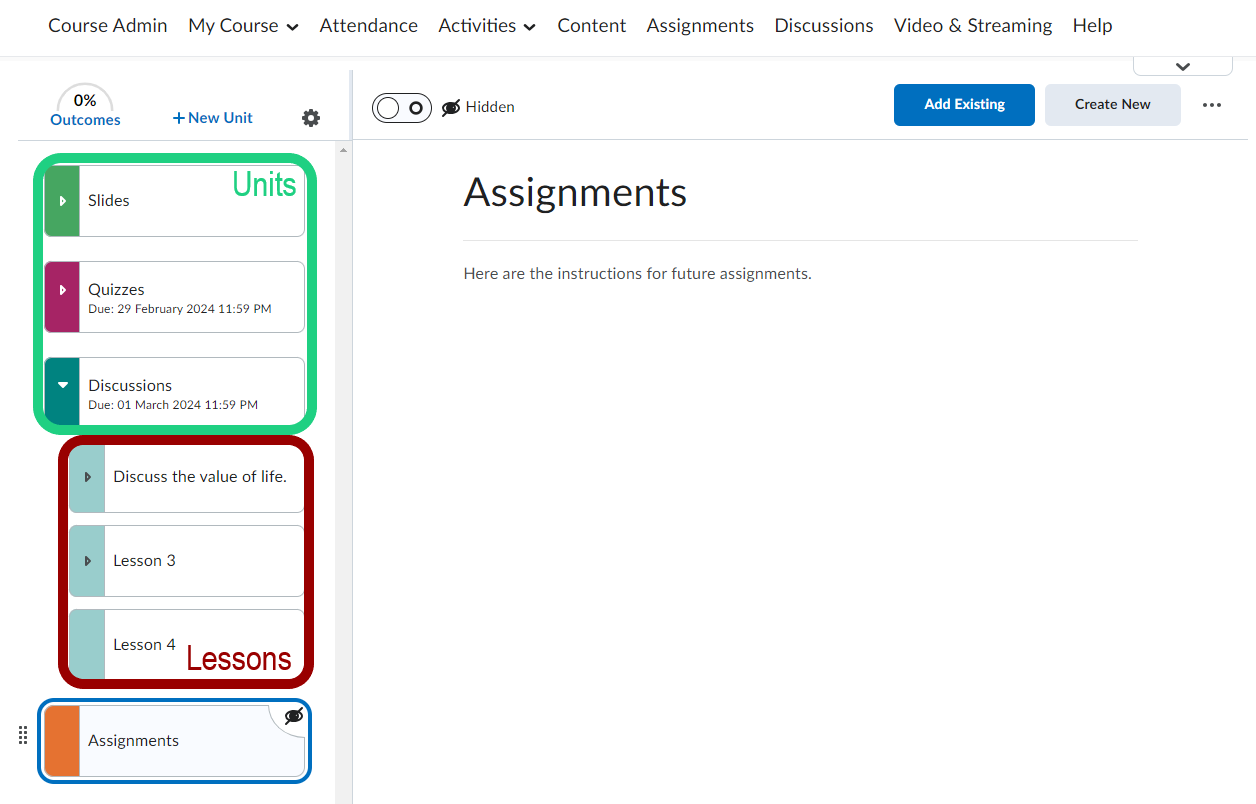Collapse the Discussions unit
The image size is (1256, 804).
[62, 385]
